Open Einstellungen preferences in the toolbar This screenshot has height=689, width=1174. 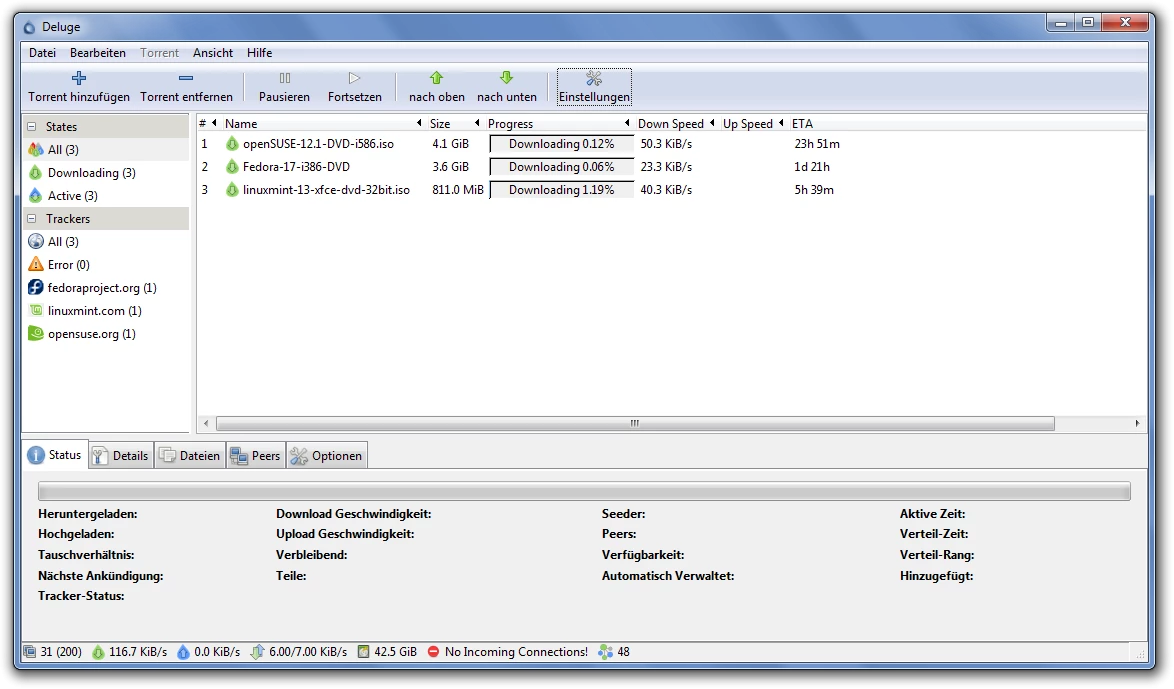coord(594,78)
